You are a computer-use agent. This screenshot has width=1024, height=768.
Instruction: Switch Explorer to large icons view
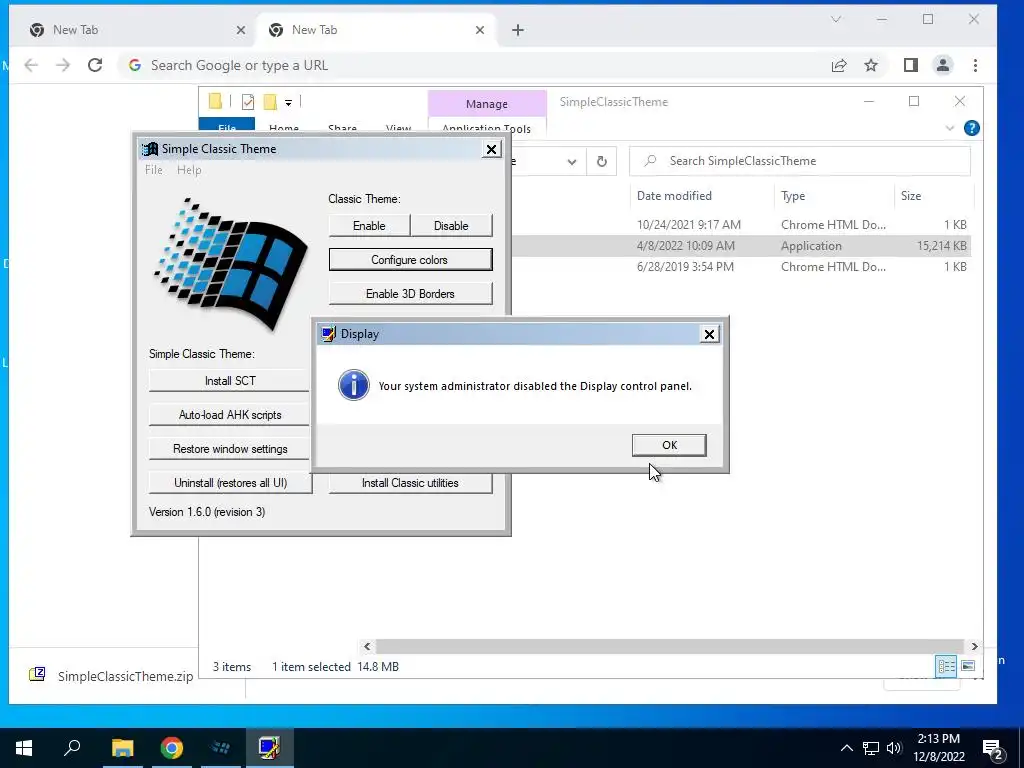(x=968, y=666)
